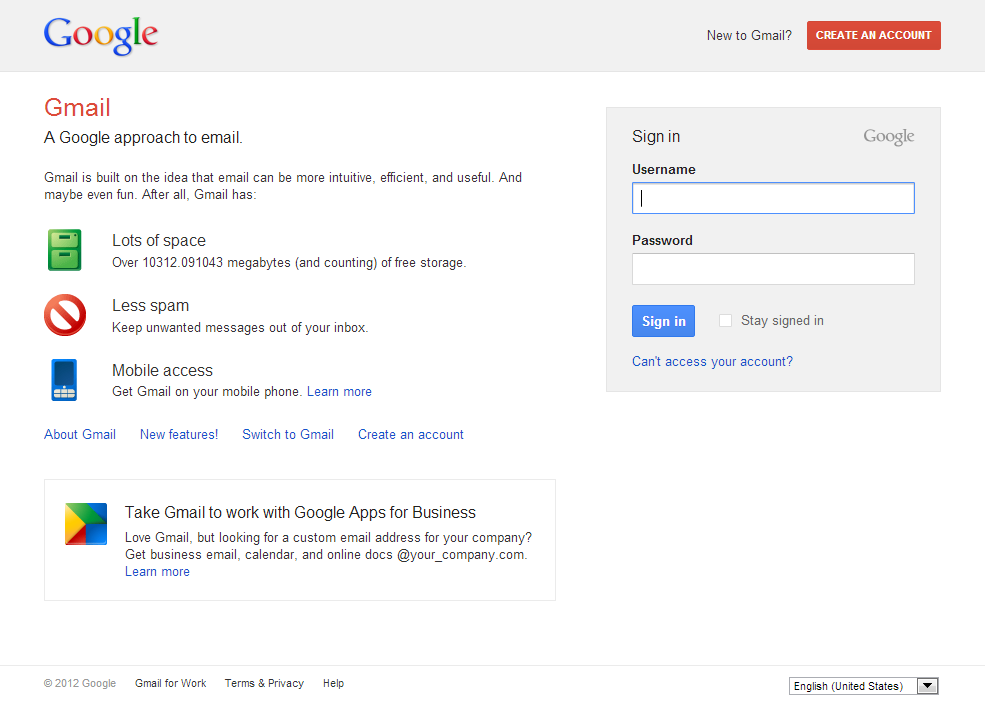The width and height of the screenshot is (985, 701).
Task: Open the Gmail for Work footer link
Action: [171, 684]
